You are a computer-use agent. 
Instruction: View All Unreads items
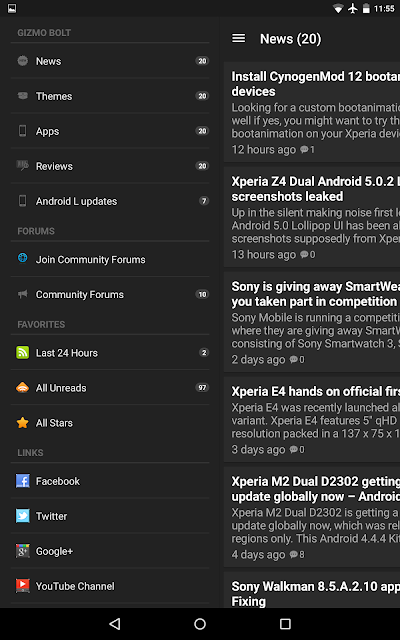[110, 388]
